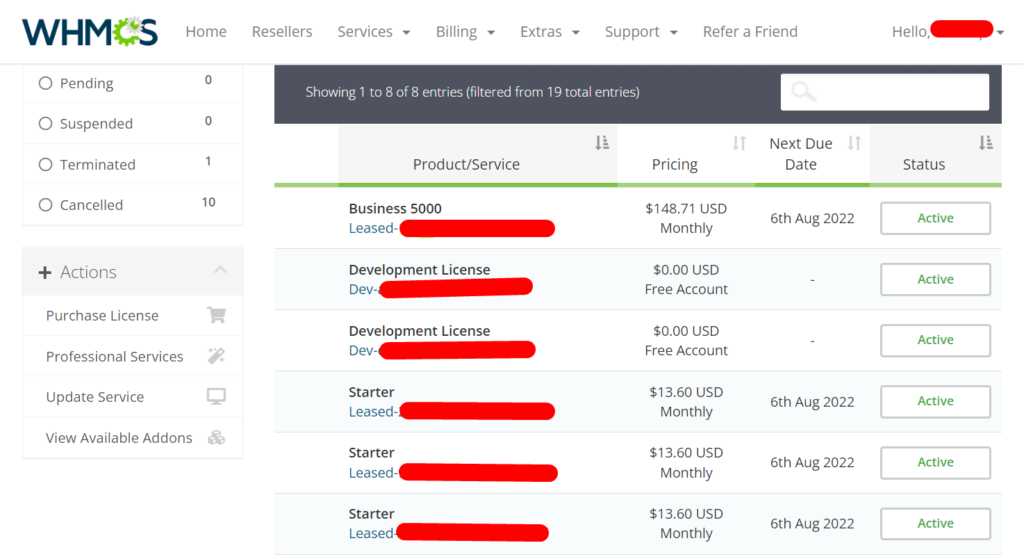Viewport: 1024px width, 559px height.
Task: Open the Services dropdown menu
Action: tap(374, 31)
